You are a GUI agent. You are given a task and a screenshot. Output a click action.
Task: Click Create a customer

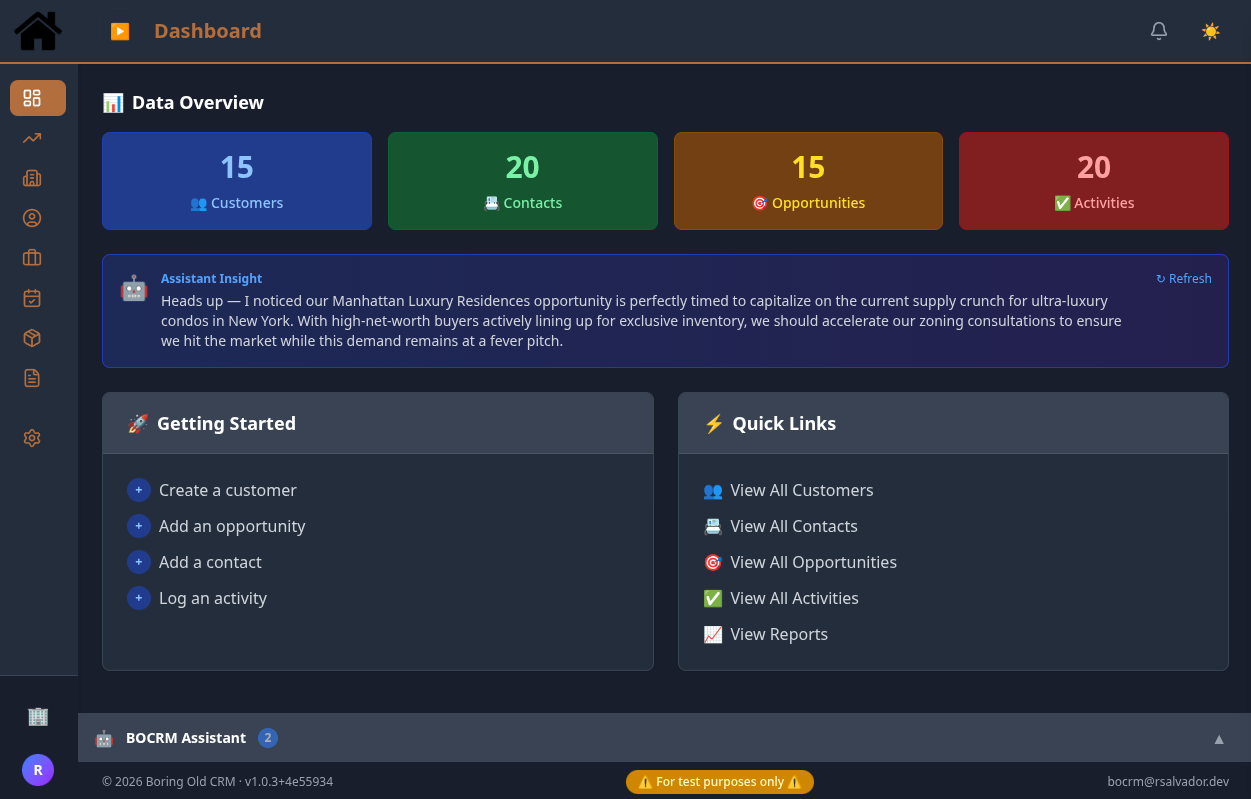click(x=227, y=490)
